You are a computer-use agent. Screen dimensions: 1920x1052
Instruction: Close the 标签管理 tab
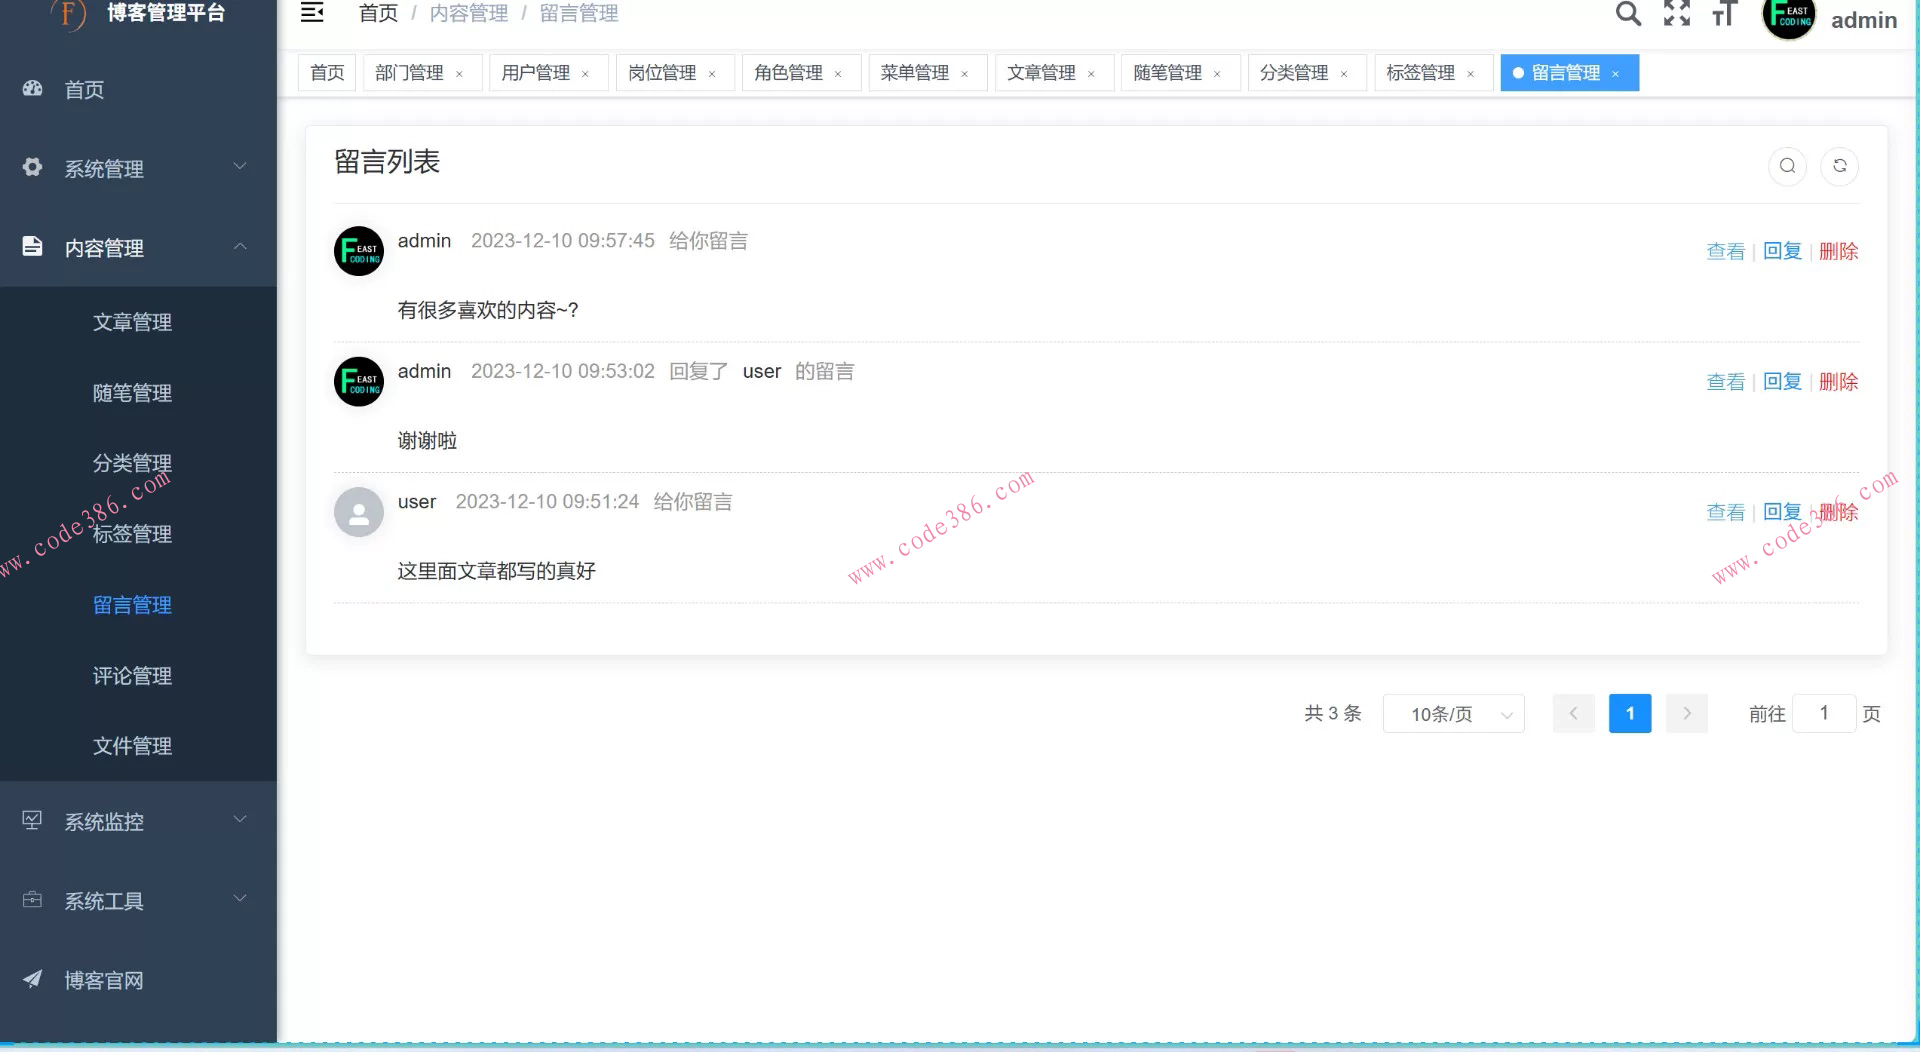point(1470,74)
